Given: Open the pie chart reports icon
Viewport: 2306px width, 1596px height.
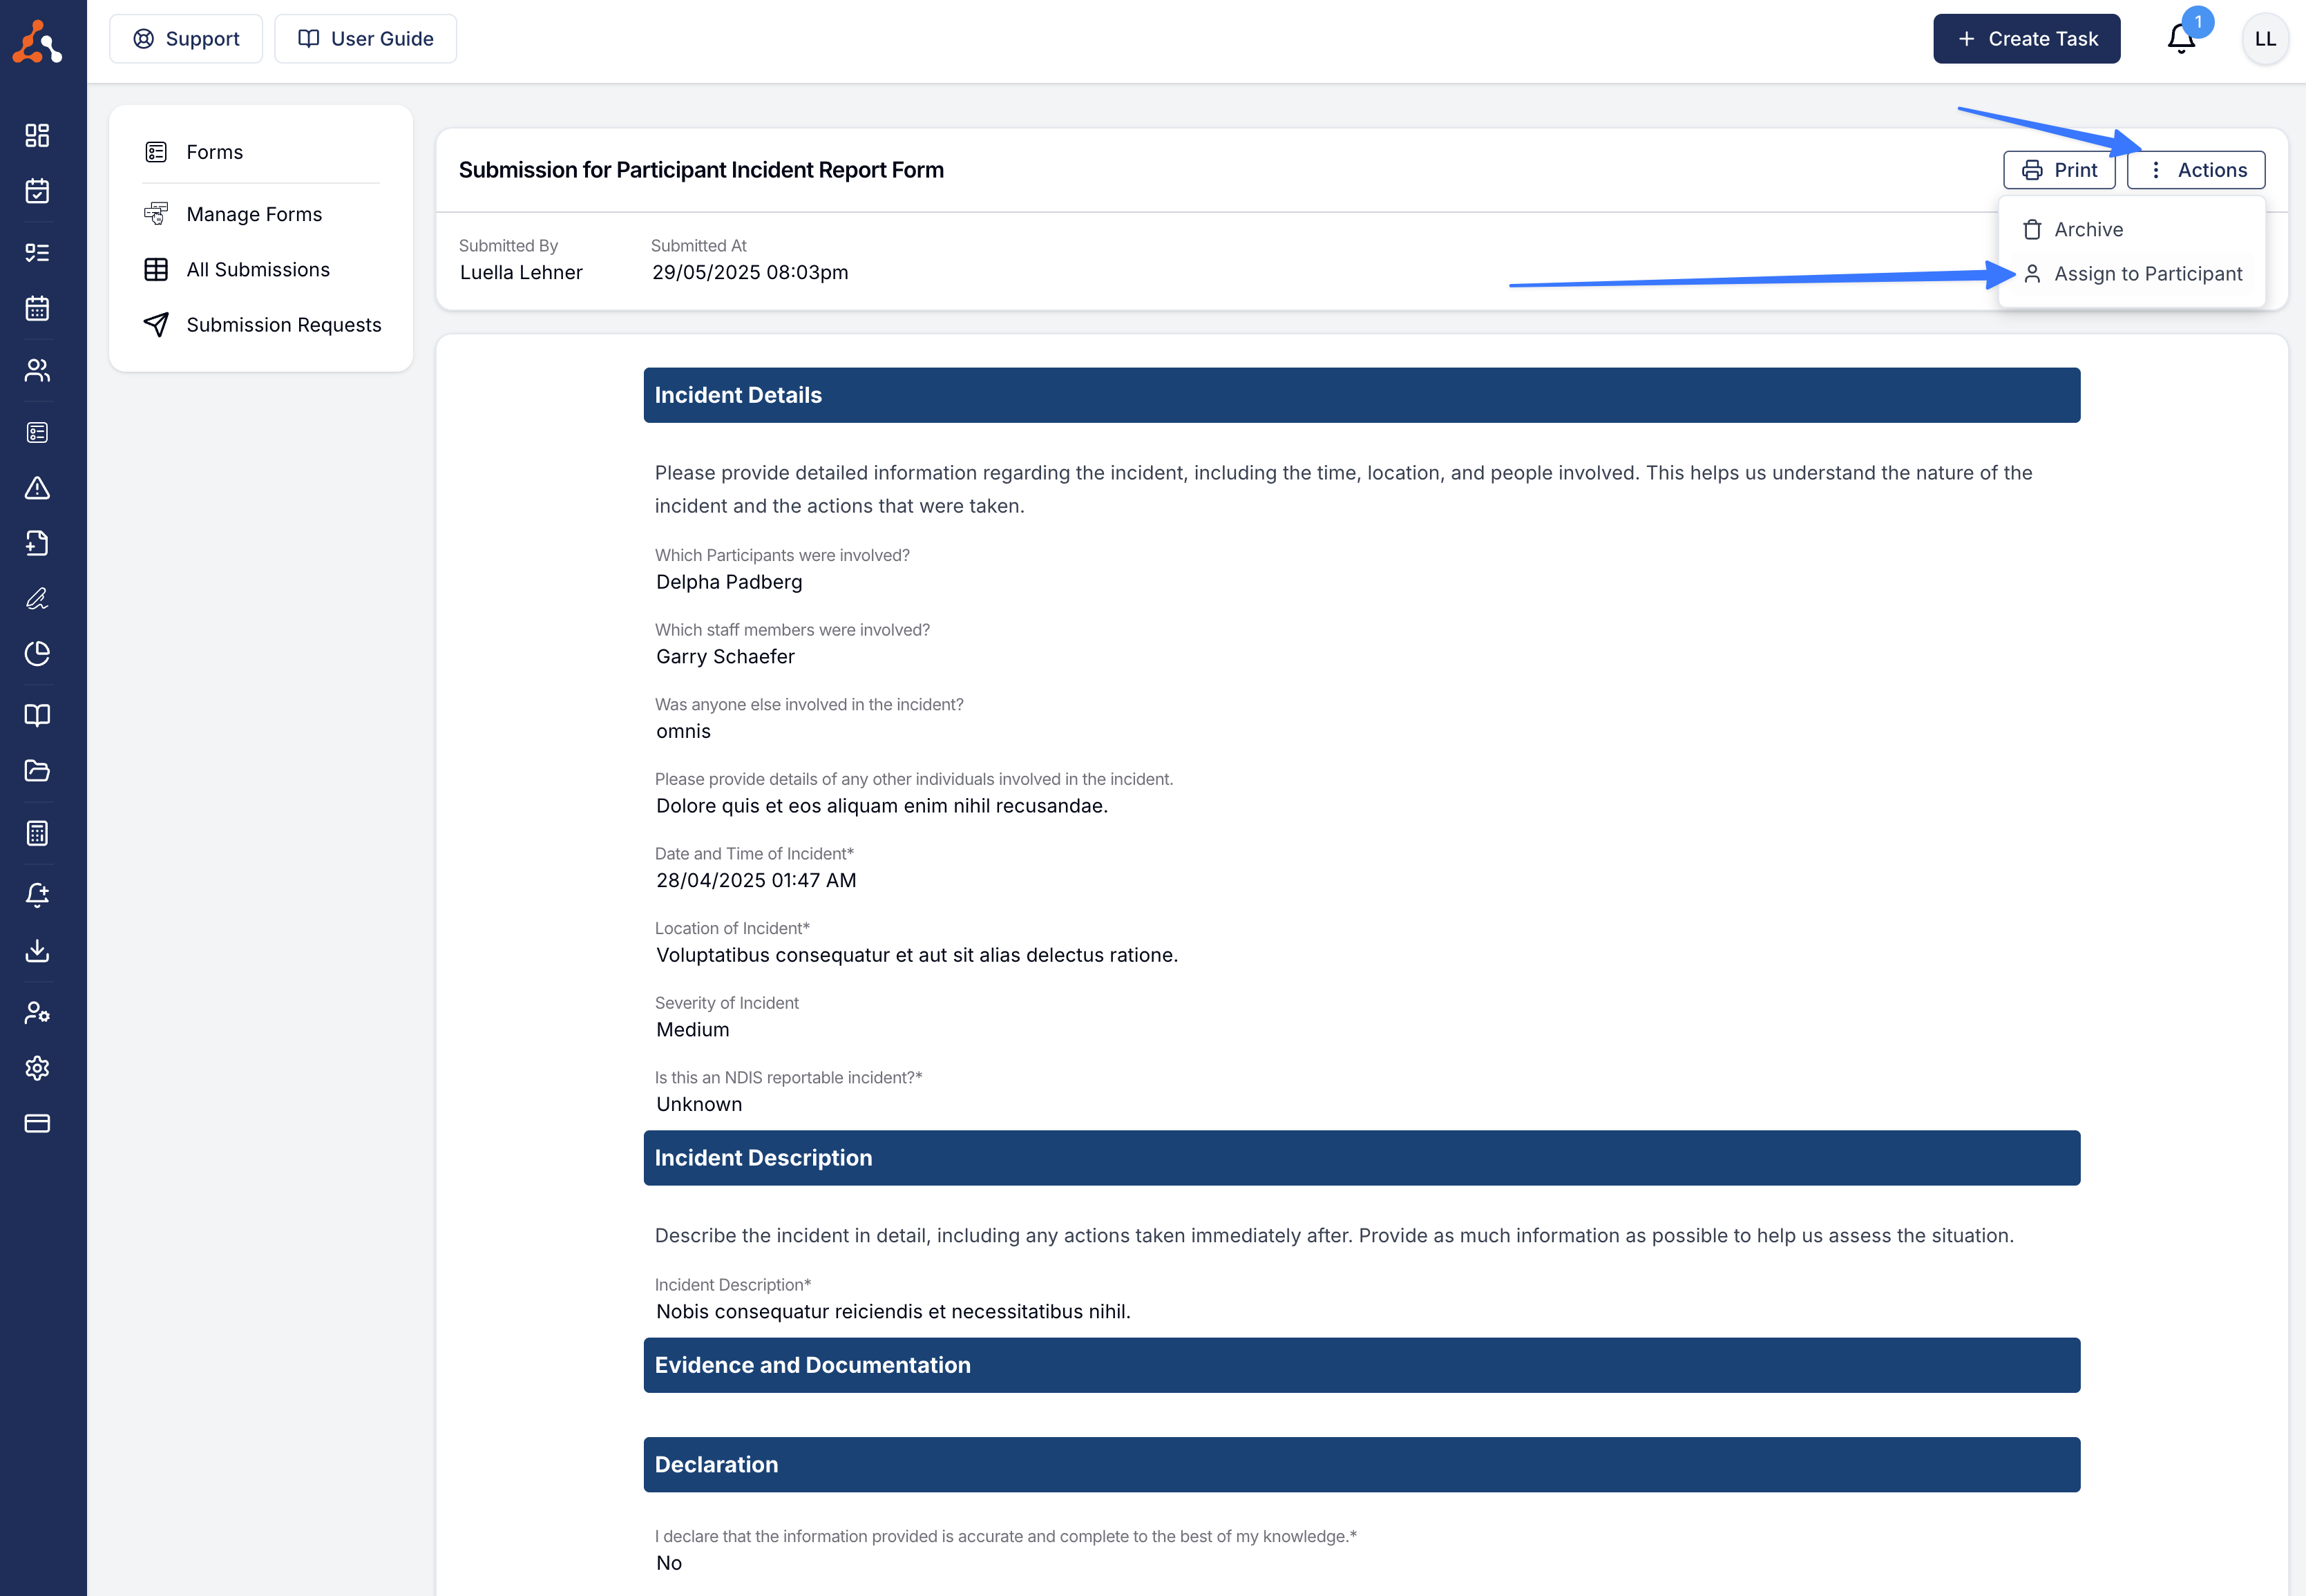Looking at the screenshot, I should 37,653.
